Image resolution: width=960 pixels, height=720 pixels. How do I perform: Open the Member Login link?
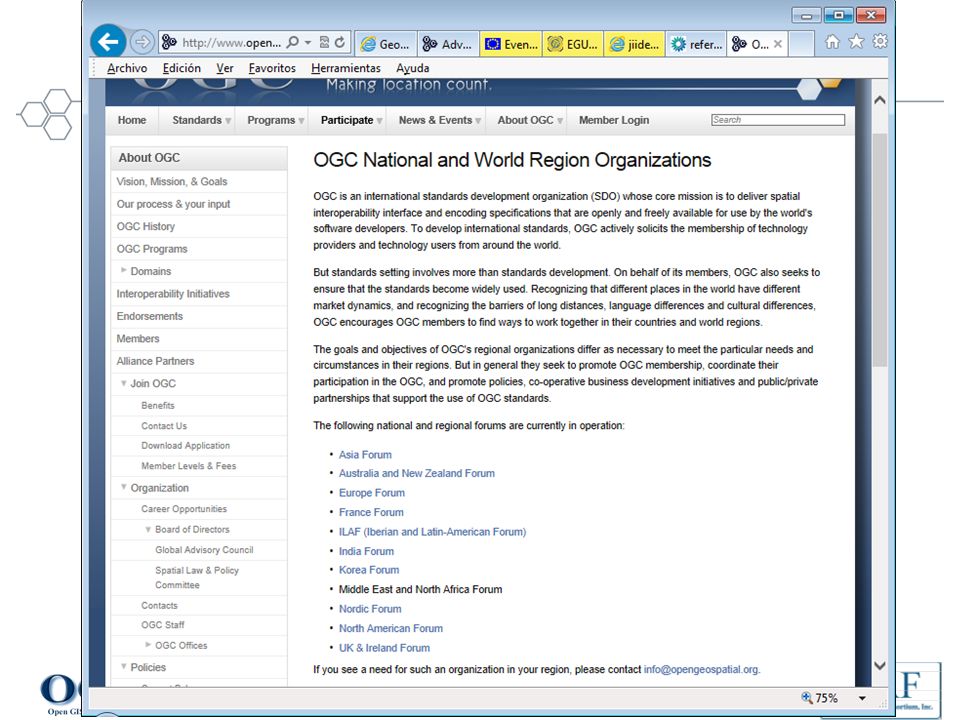(613, 120)
